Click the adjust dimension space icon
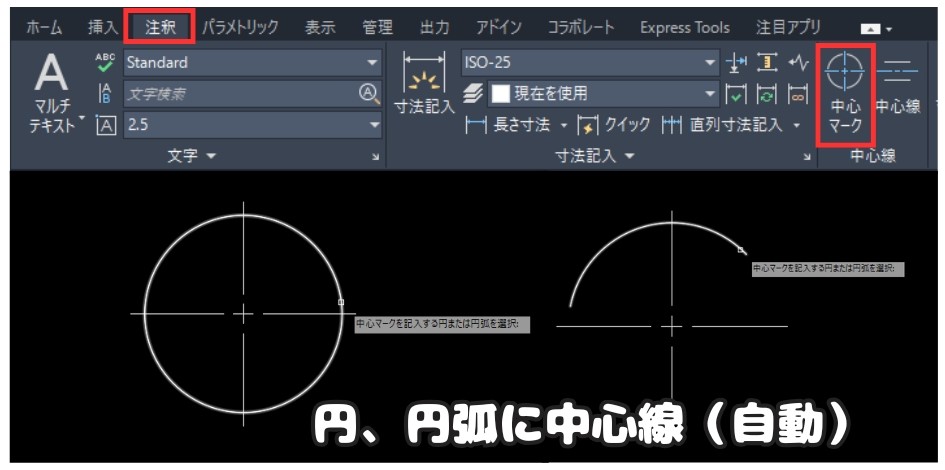Screen dimensions: 945x470 click(x=767, y=62)
